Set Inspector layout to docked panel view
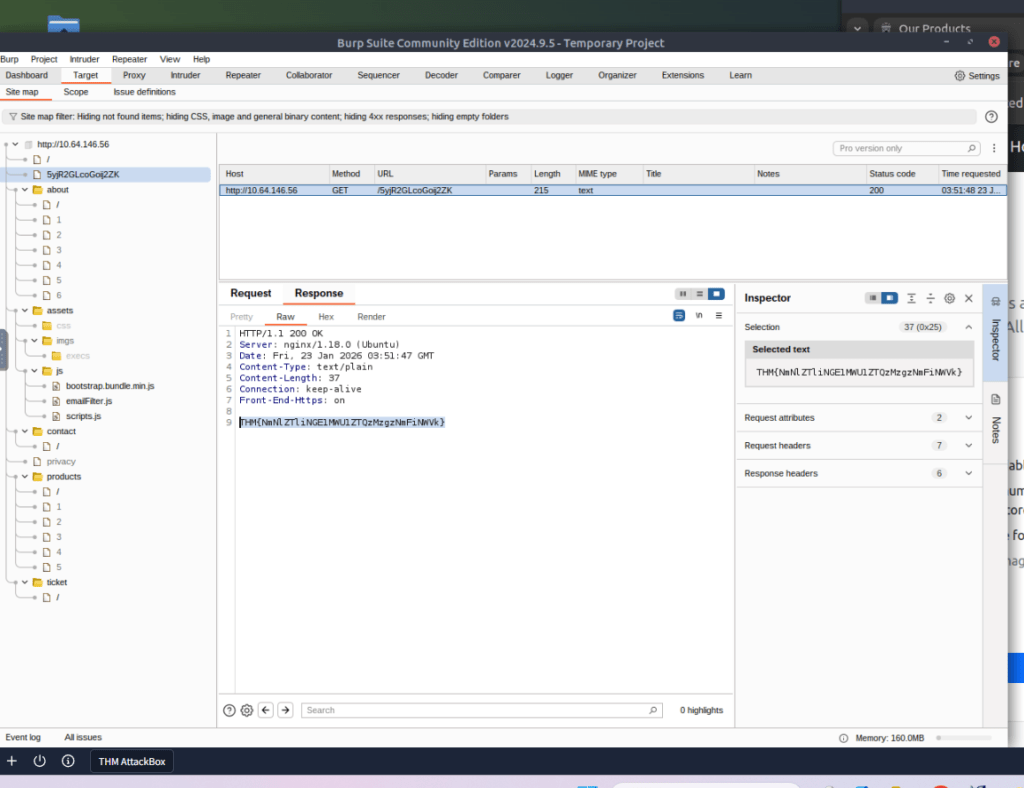 tap(889, 298)
